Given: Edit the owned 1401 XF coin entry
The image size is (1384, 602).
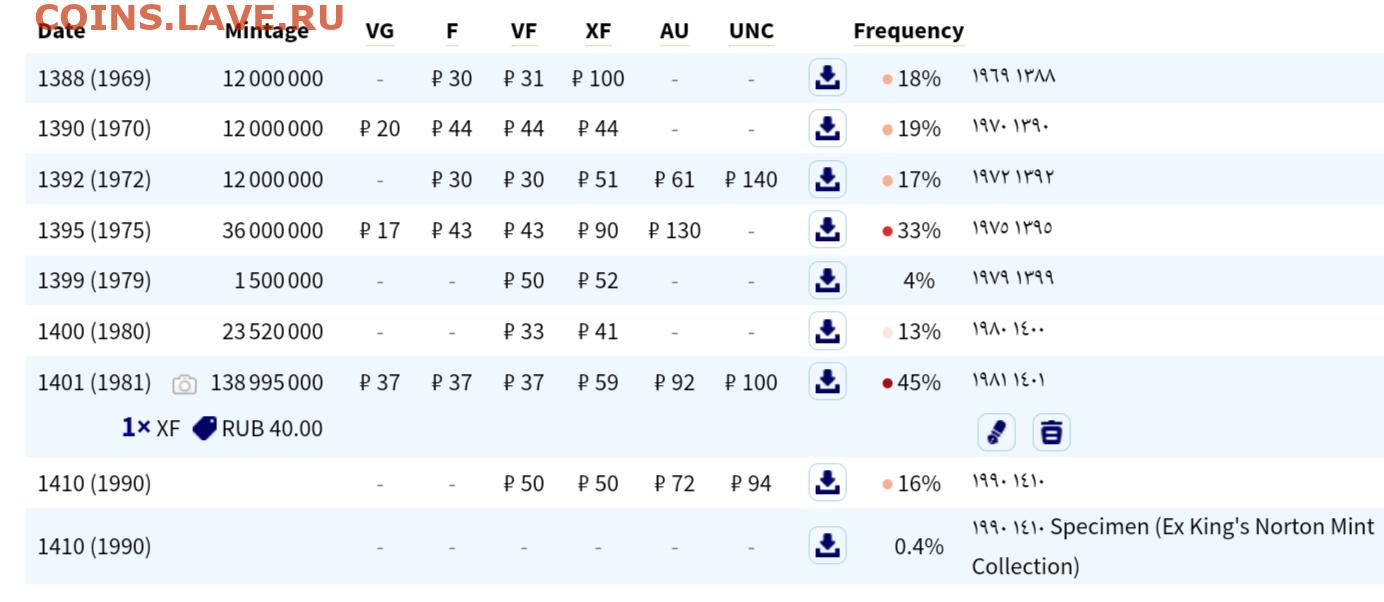Looking at the screenshot, I should point(996,432).
